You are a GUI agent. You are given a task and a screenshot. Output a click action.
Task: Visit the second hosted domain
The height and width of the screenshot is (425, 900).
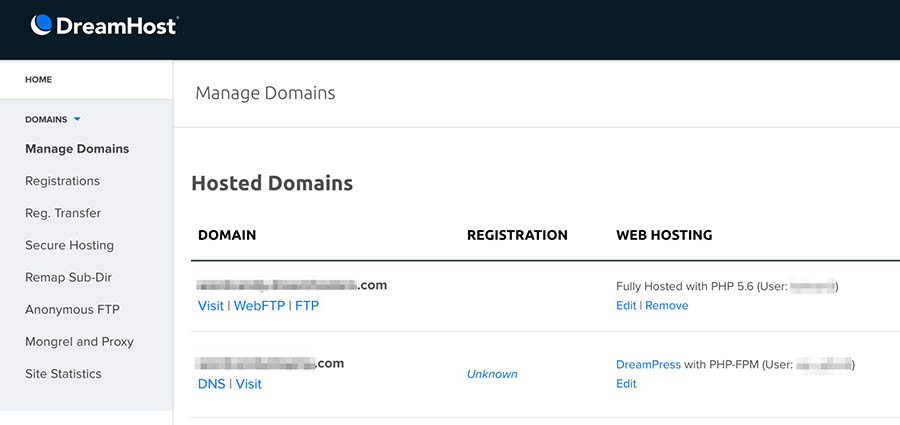(248, 383)
